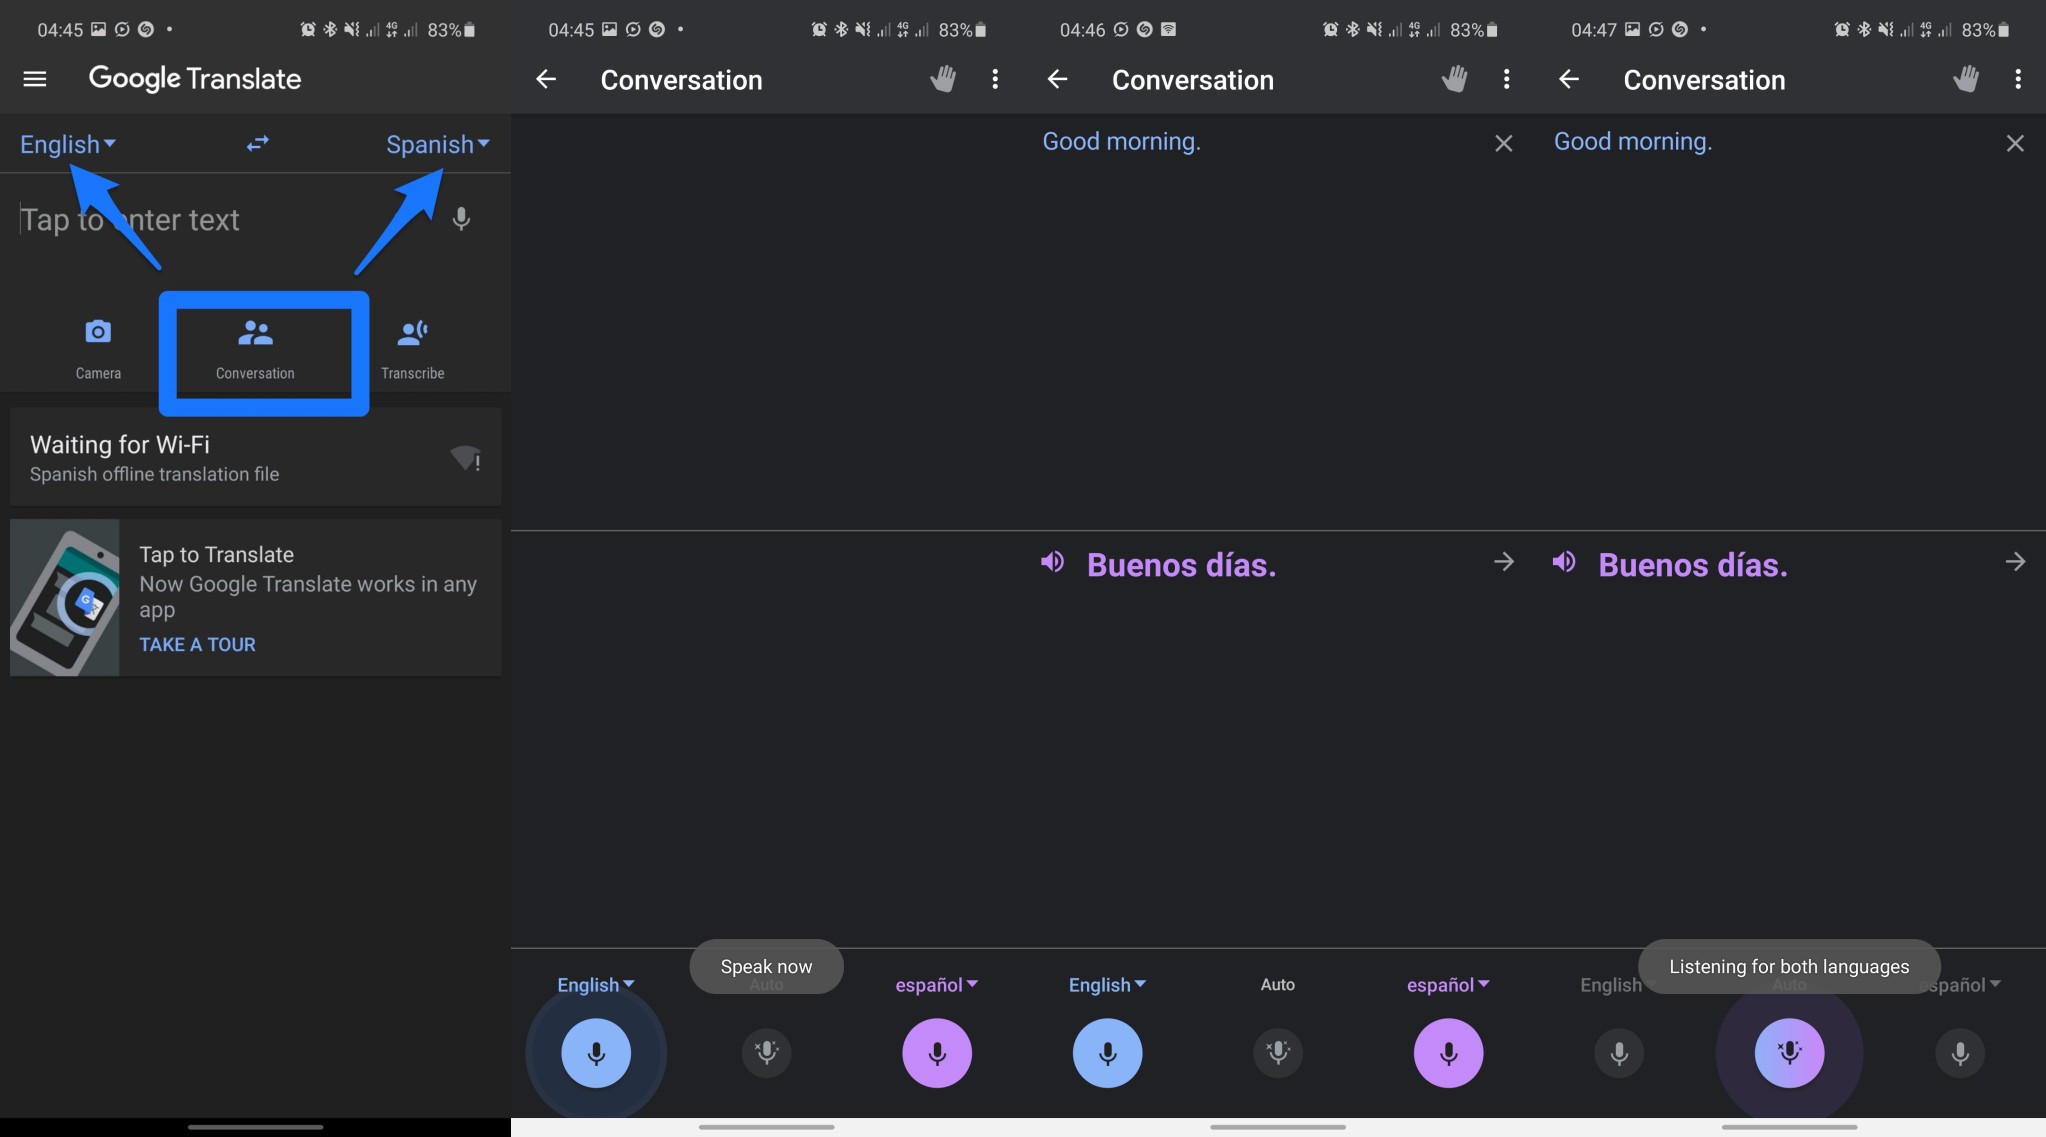Go back from the second screen's Conversation page

(x=546, y=79)
